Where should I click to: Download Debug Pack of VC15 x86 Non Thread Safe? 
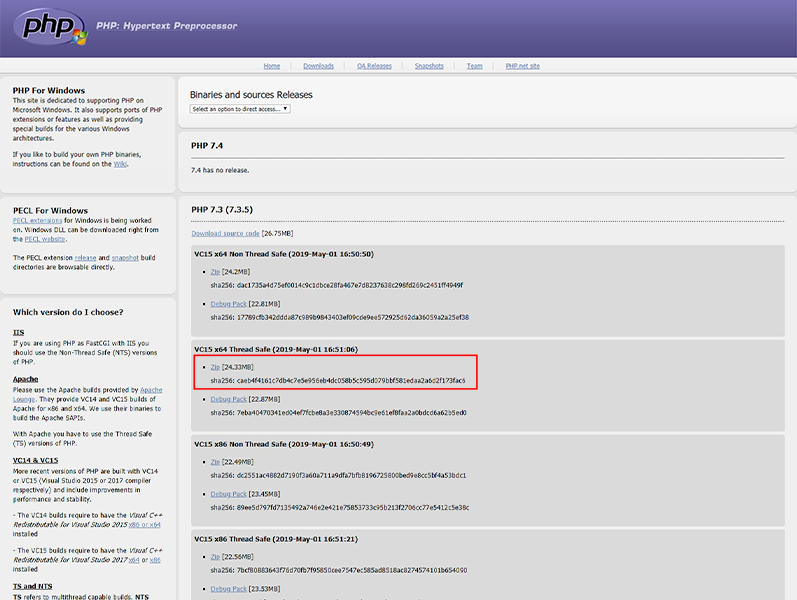(x=229, y=494)
